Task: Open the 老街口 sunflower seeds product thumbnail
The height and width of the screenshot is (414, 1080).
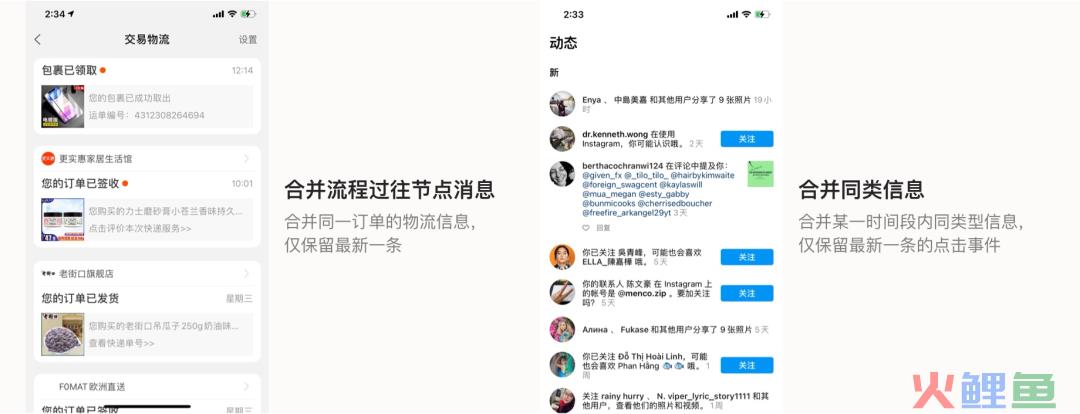Action: click(x=63, y=334)
